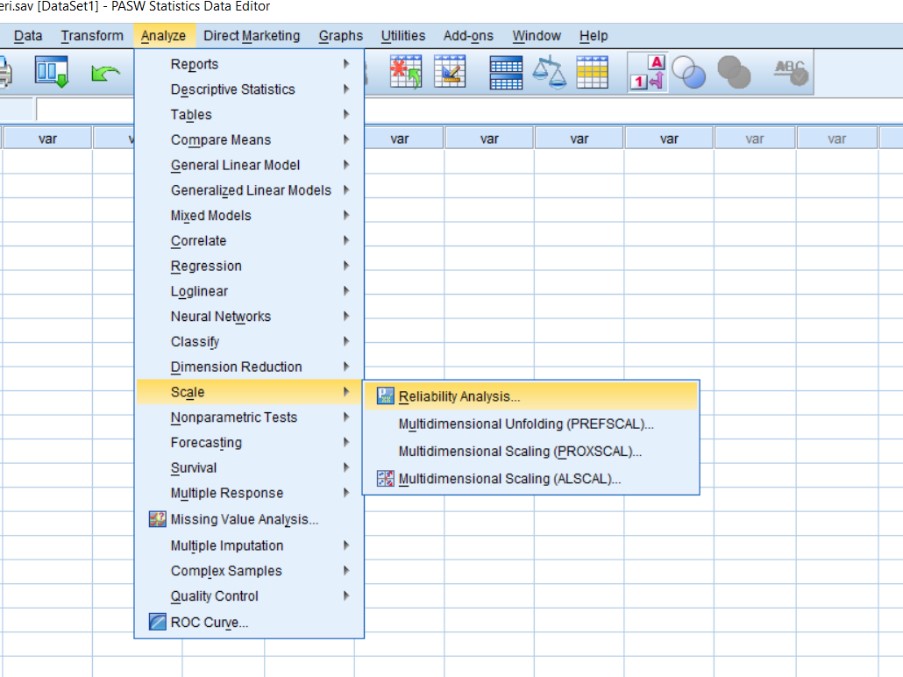Open the Graphs menu
The width and height of the screenshot is (903, 677).
[340, 36]
